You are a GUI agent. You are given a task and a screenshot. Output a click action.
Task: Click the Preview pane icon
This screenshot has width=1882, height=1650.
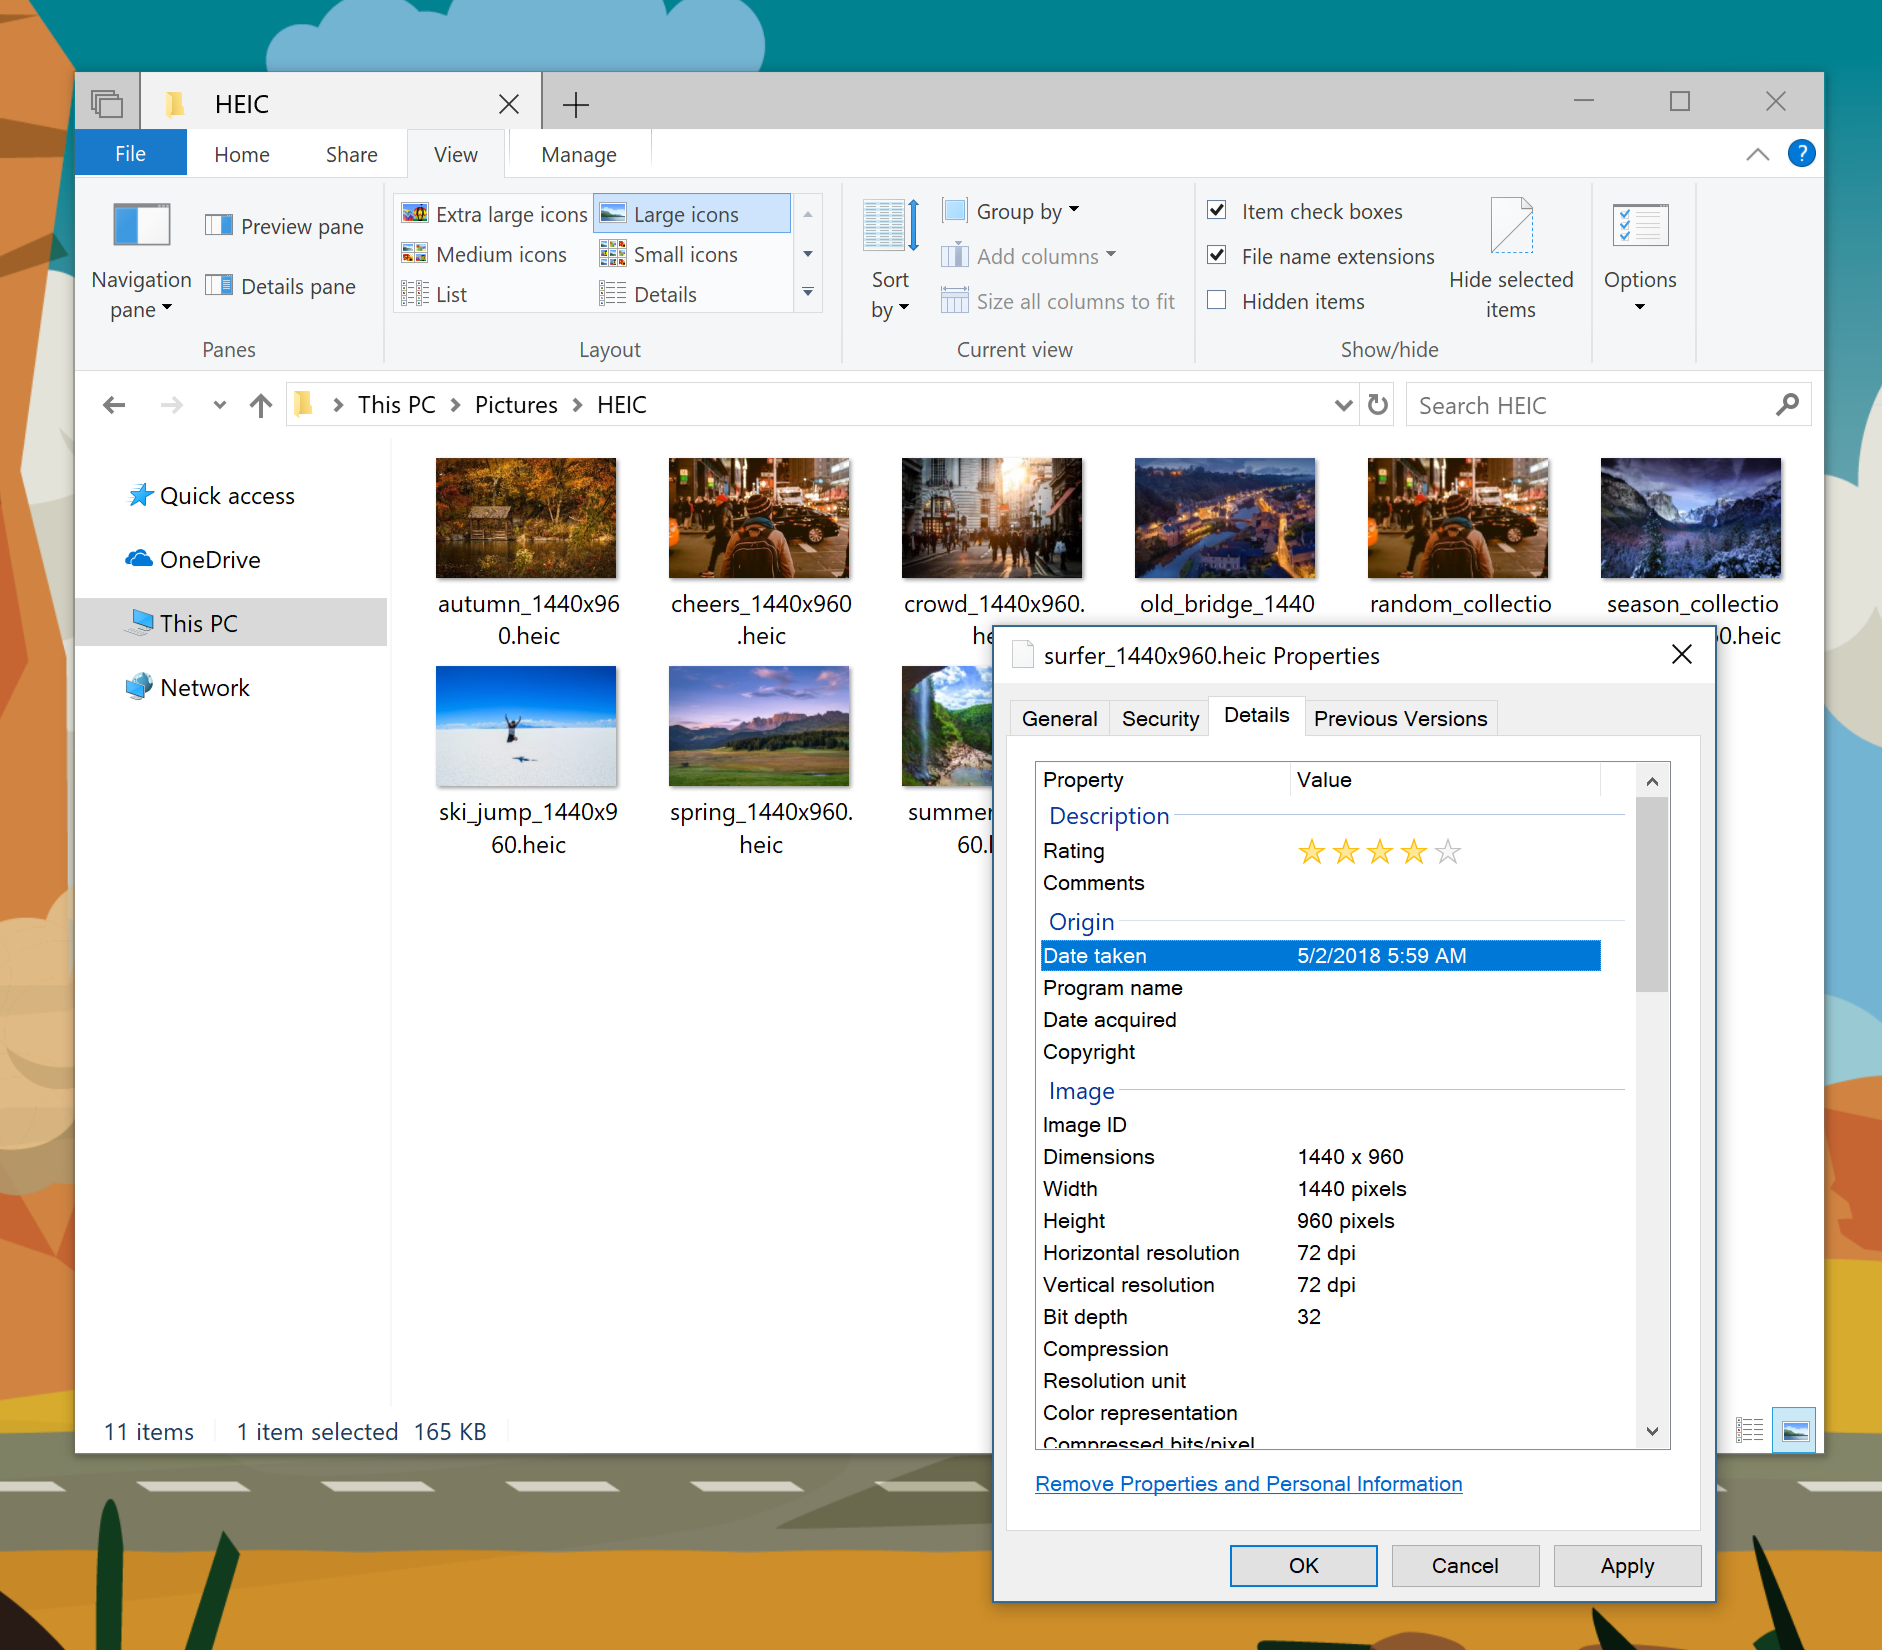(219, 226)
